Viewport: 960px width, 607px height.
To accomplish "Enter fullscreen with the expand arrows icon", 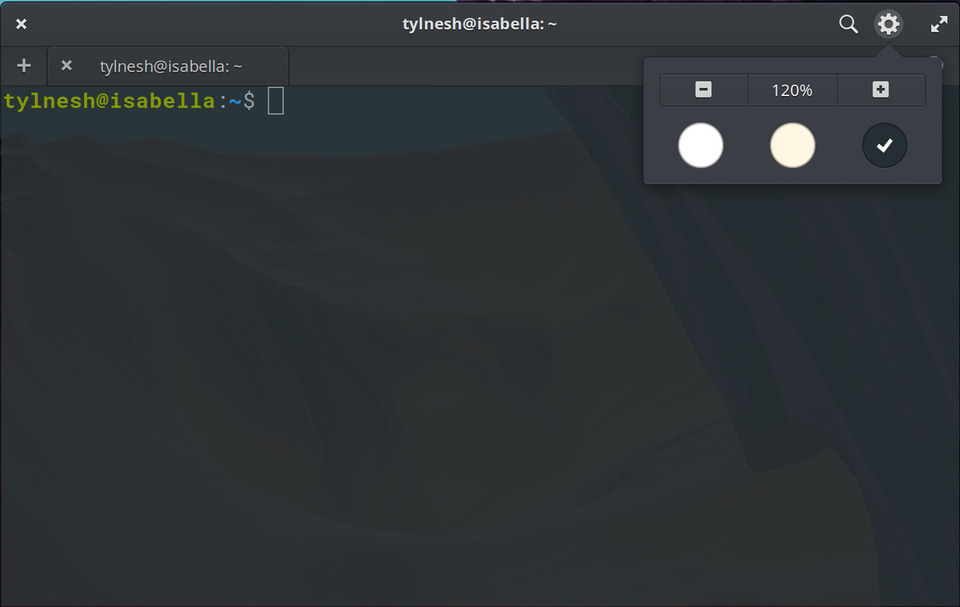I will pyautogui.click(x=939, y=25).
